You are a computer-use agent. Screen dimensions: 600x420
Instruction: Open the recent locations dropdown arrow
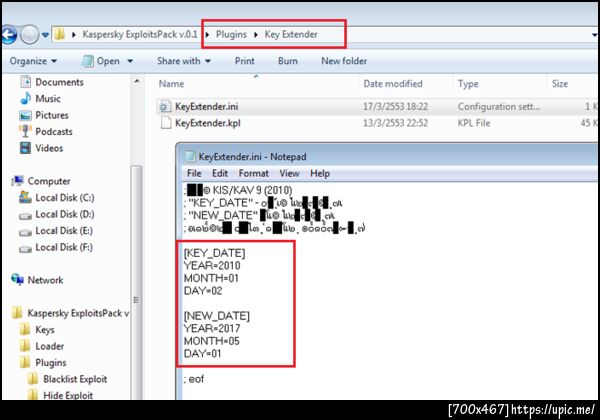pyautogui.click(x=45, y=35)
